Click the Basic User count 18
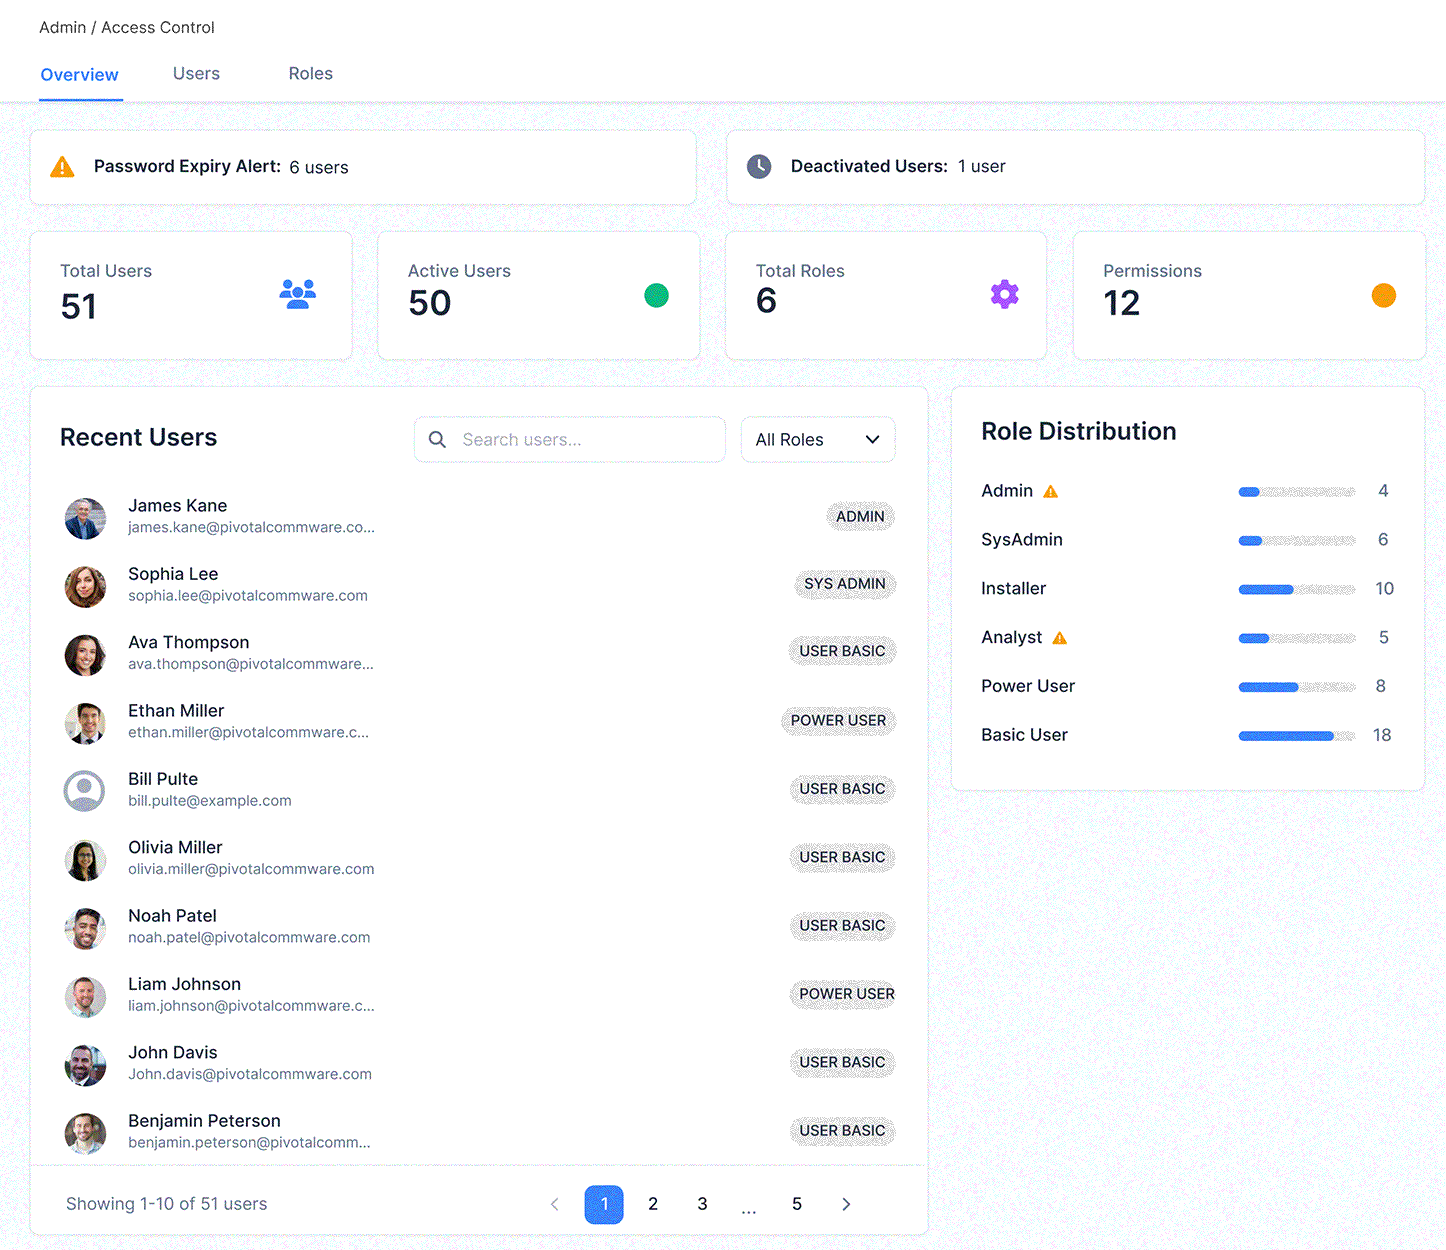The height and width of the screenshot is (1250, 1446). 1382,736
